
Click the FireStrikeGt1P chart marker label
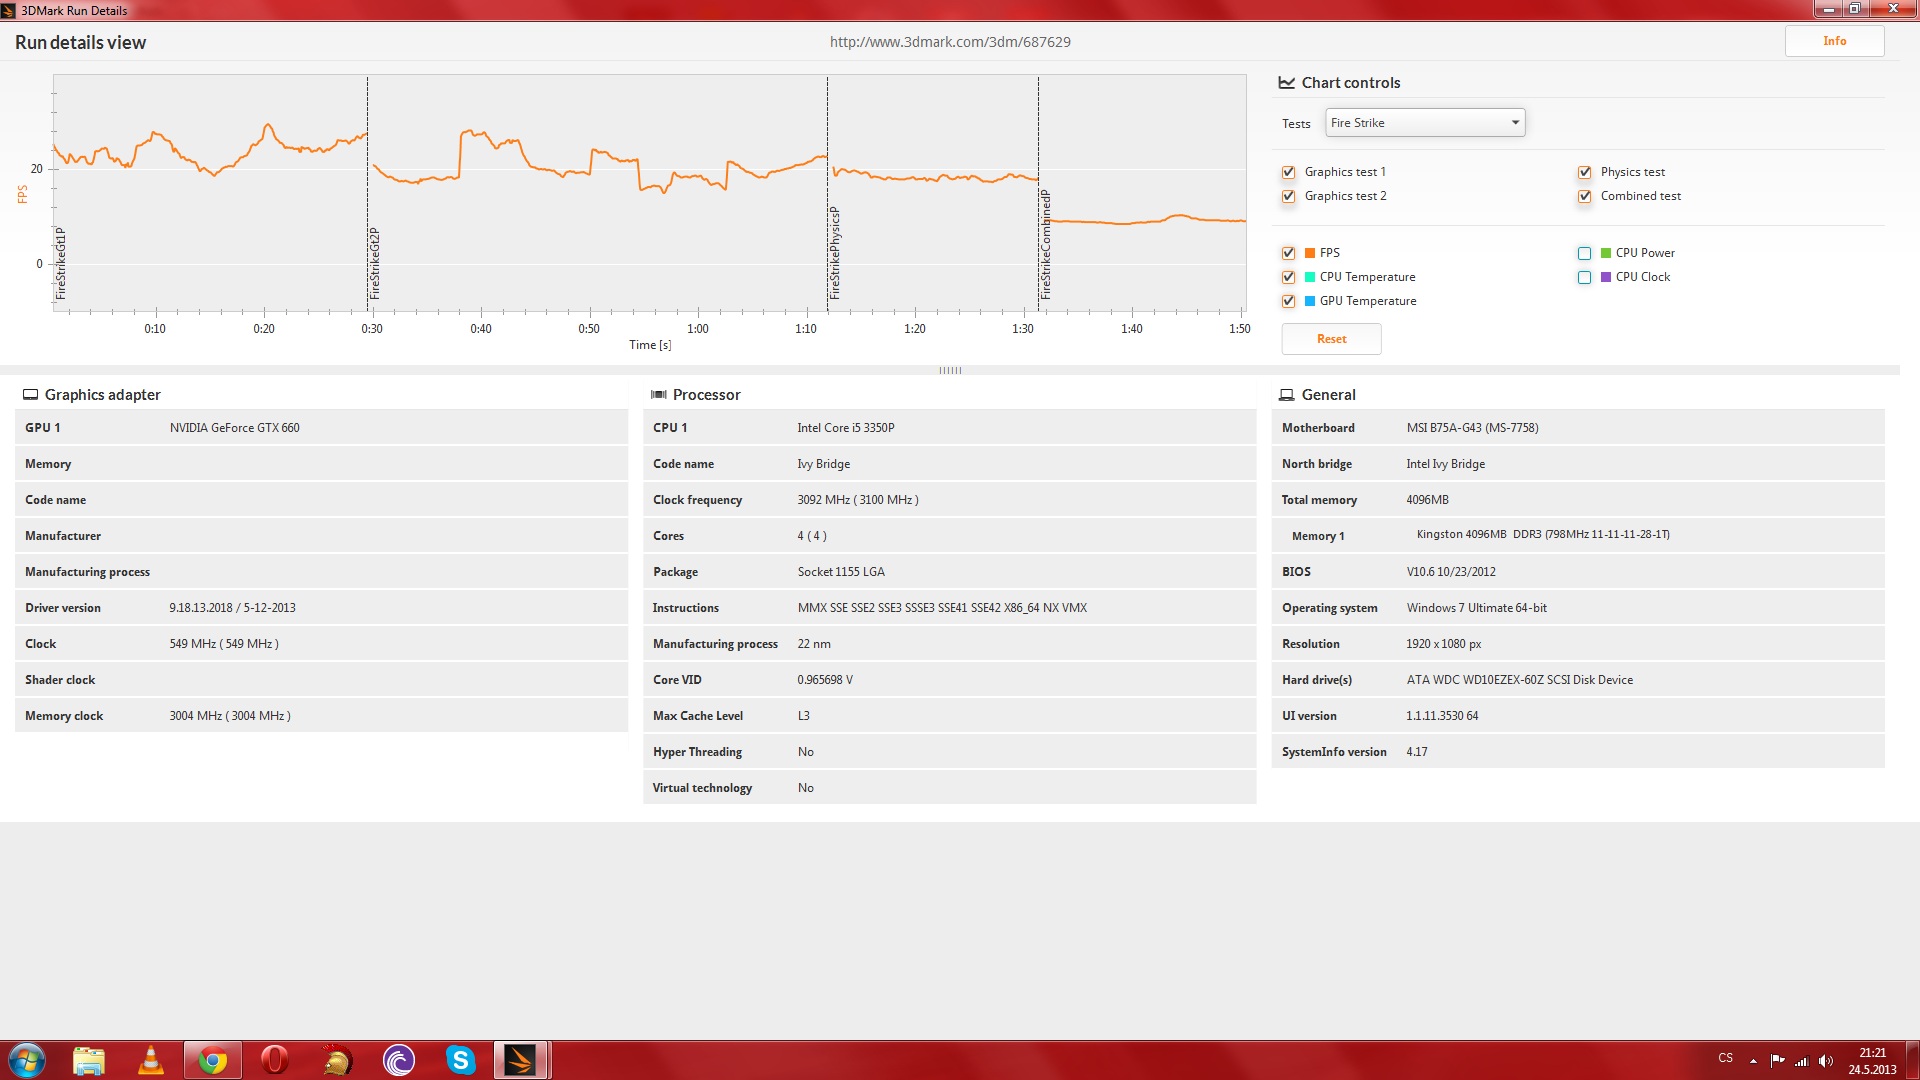61,264
